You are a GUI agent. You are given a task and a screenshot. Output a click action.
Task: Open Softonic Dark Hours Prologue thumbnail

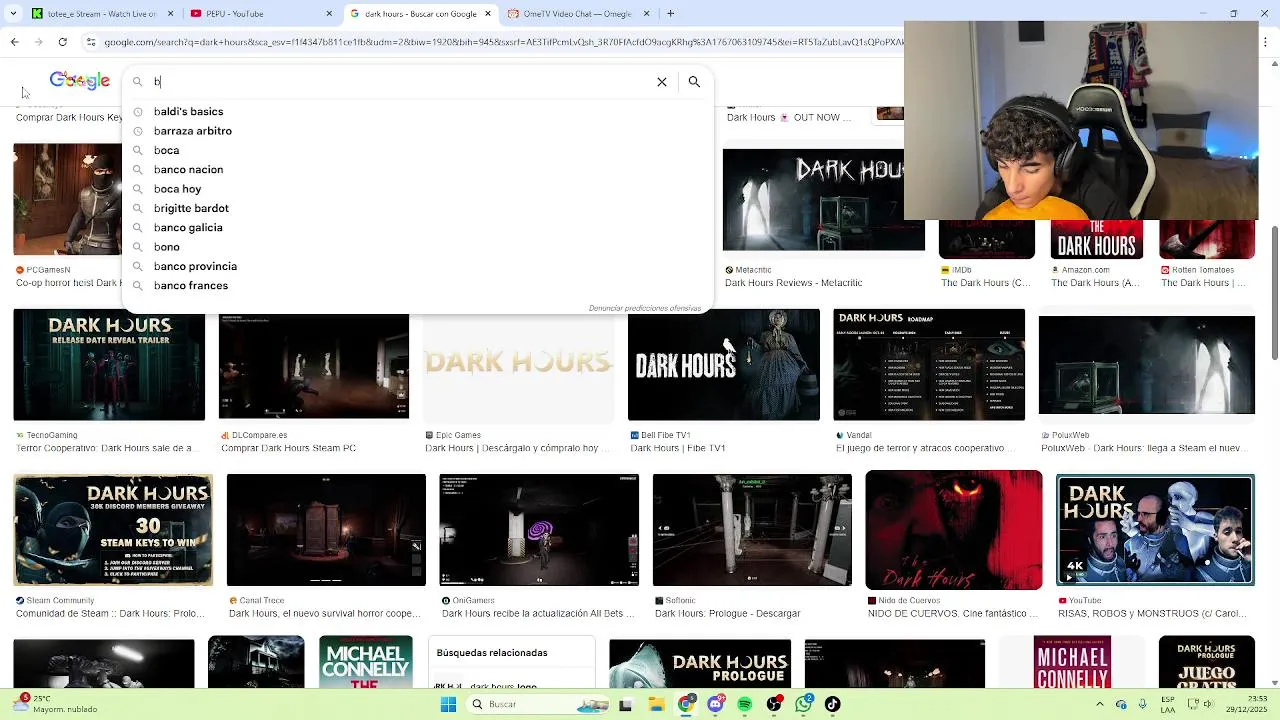click(x=752, y=530)
